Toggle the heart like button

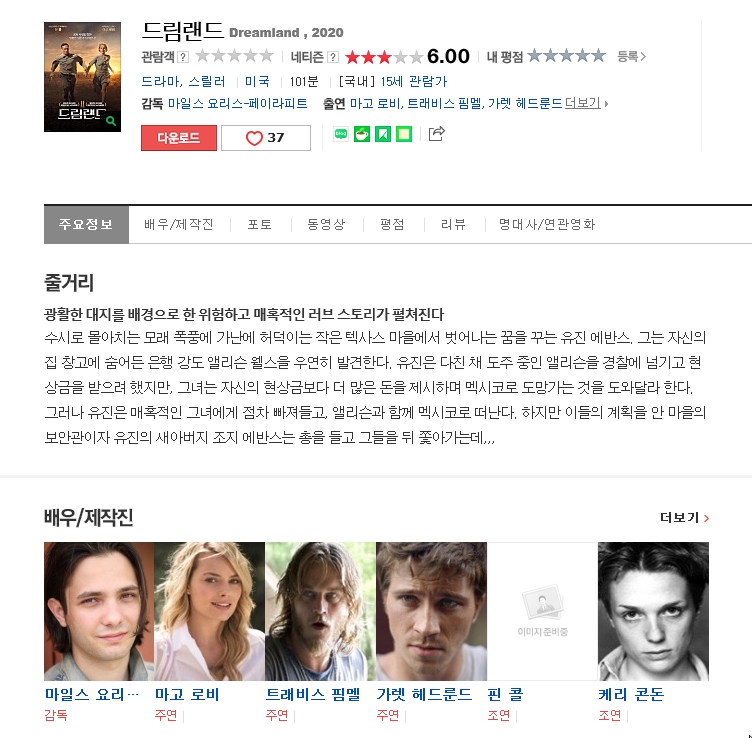266,138
